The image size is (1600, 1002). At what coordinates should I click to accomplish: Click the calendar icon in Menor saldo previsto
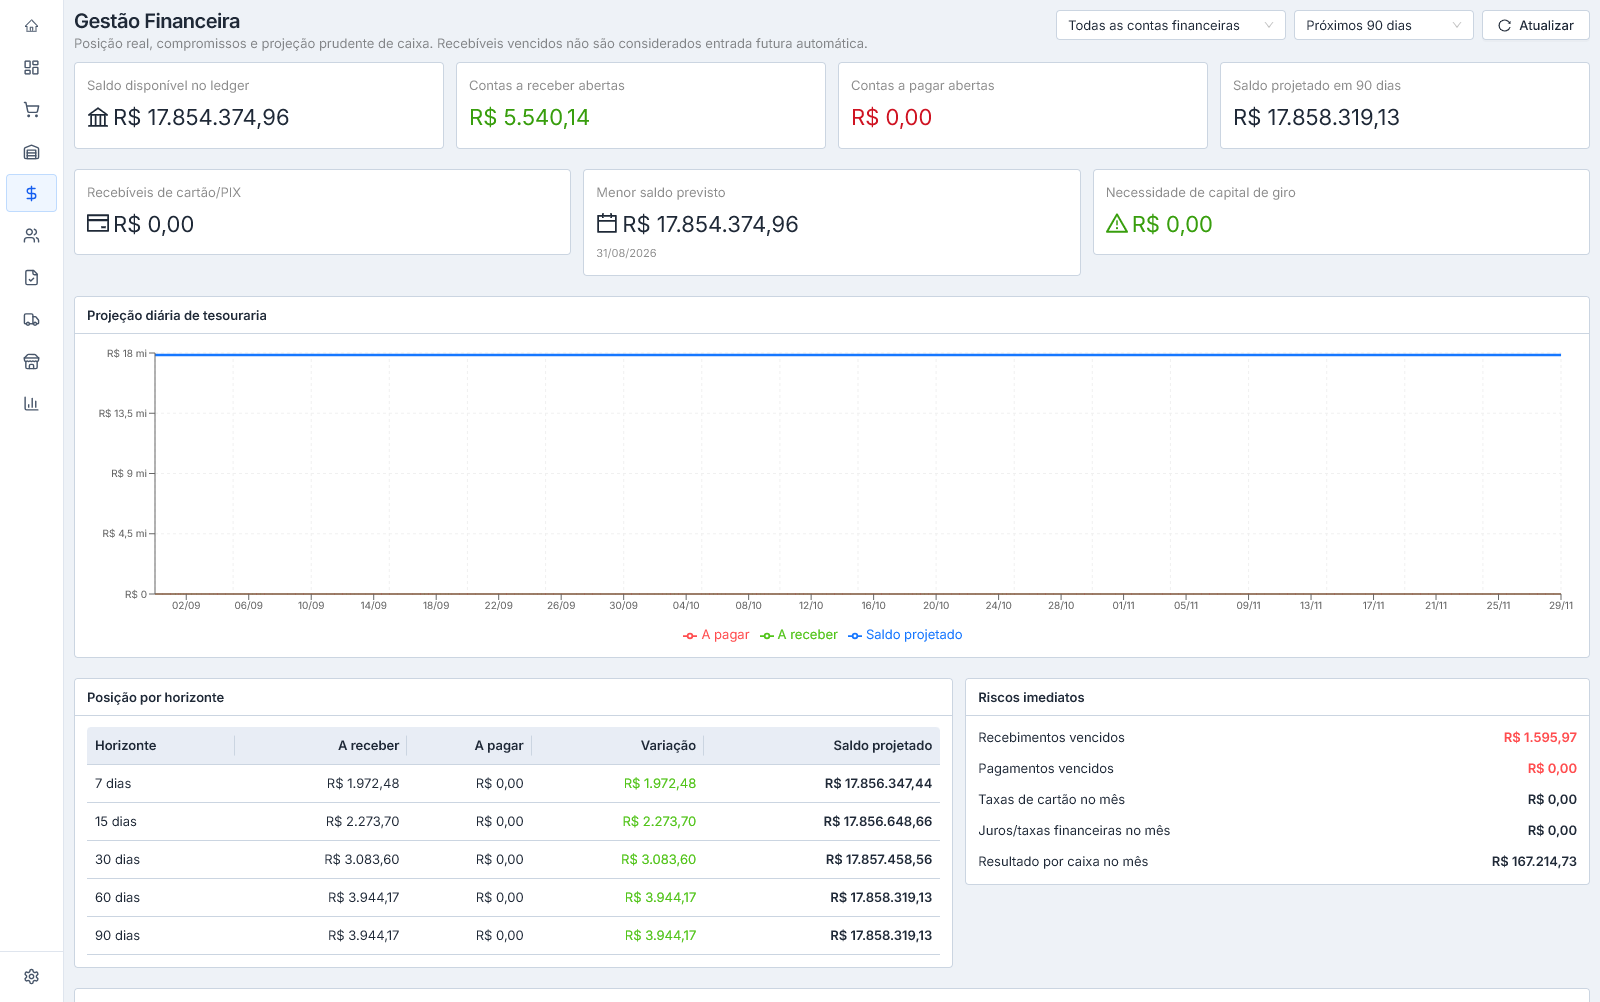pyautogui.click(x=607, y=224)
